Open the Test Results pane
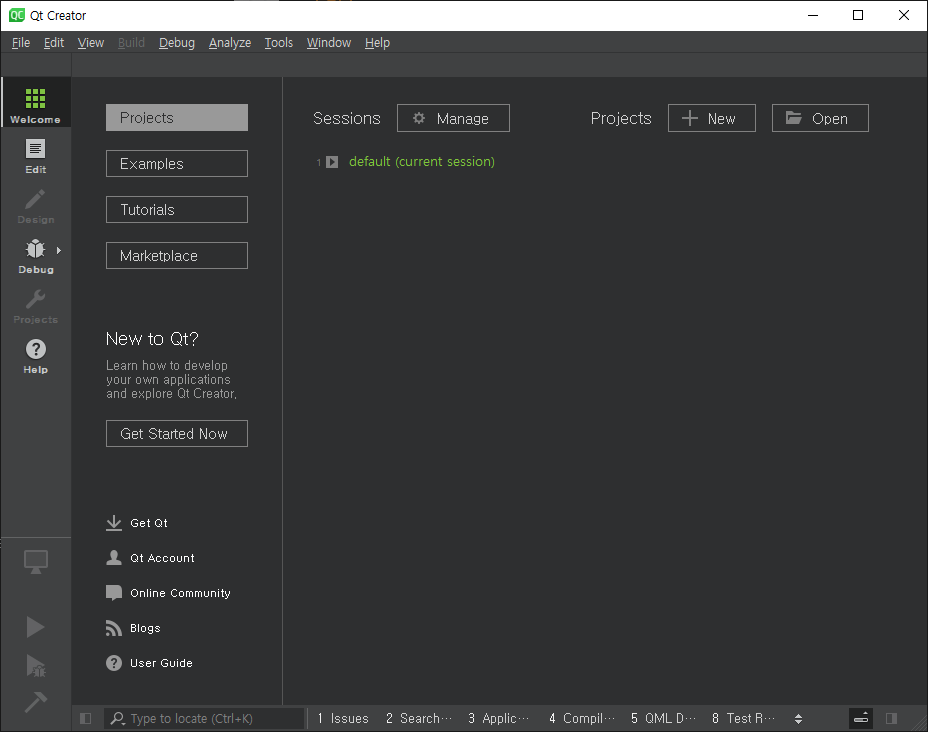The width and height of the screenshot is (928, 732). pyautogui.click(x=743, y=718)
